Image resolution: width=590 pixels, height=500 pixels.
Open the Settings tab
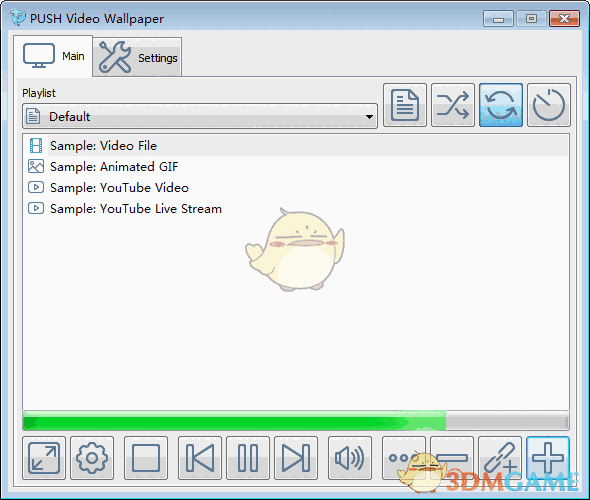(x=137, y=57)
